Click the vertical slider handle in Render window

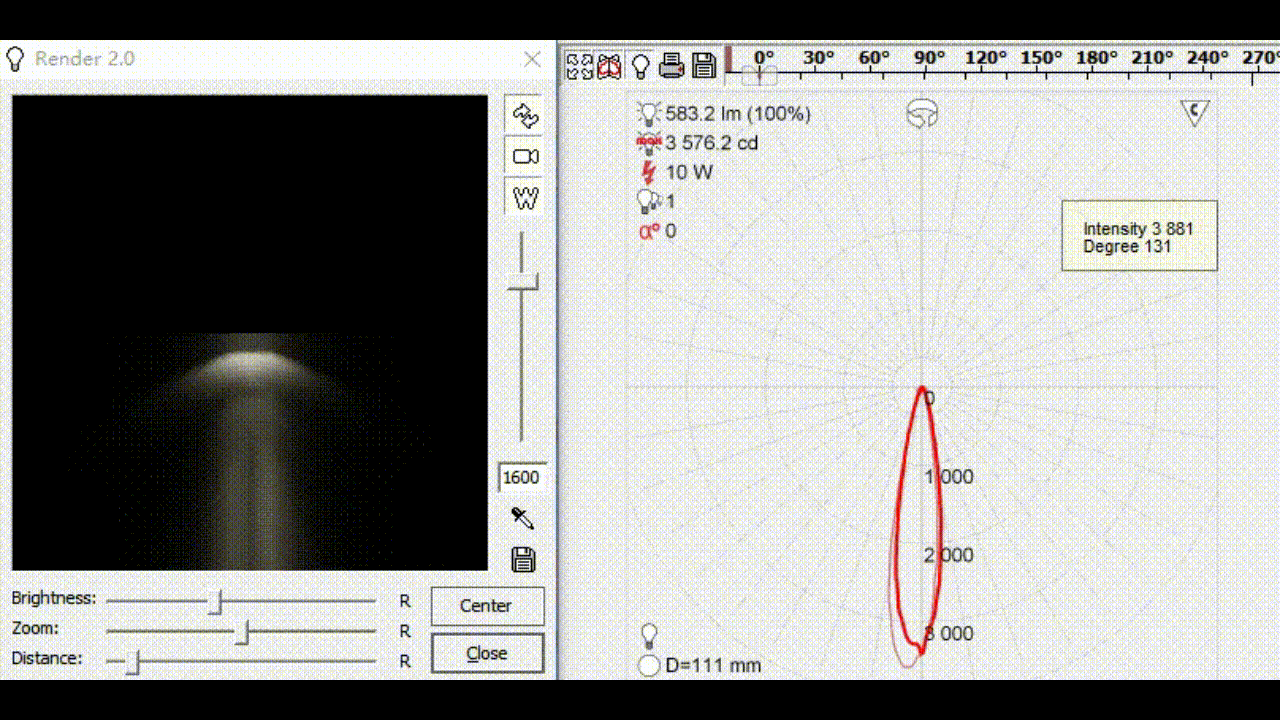click(521, 283)
